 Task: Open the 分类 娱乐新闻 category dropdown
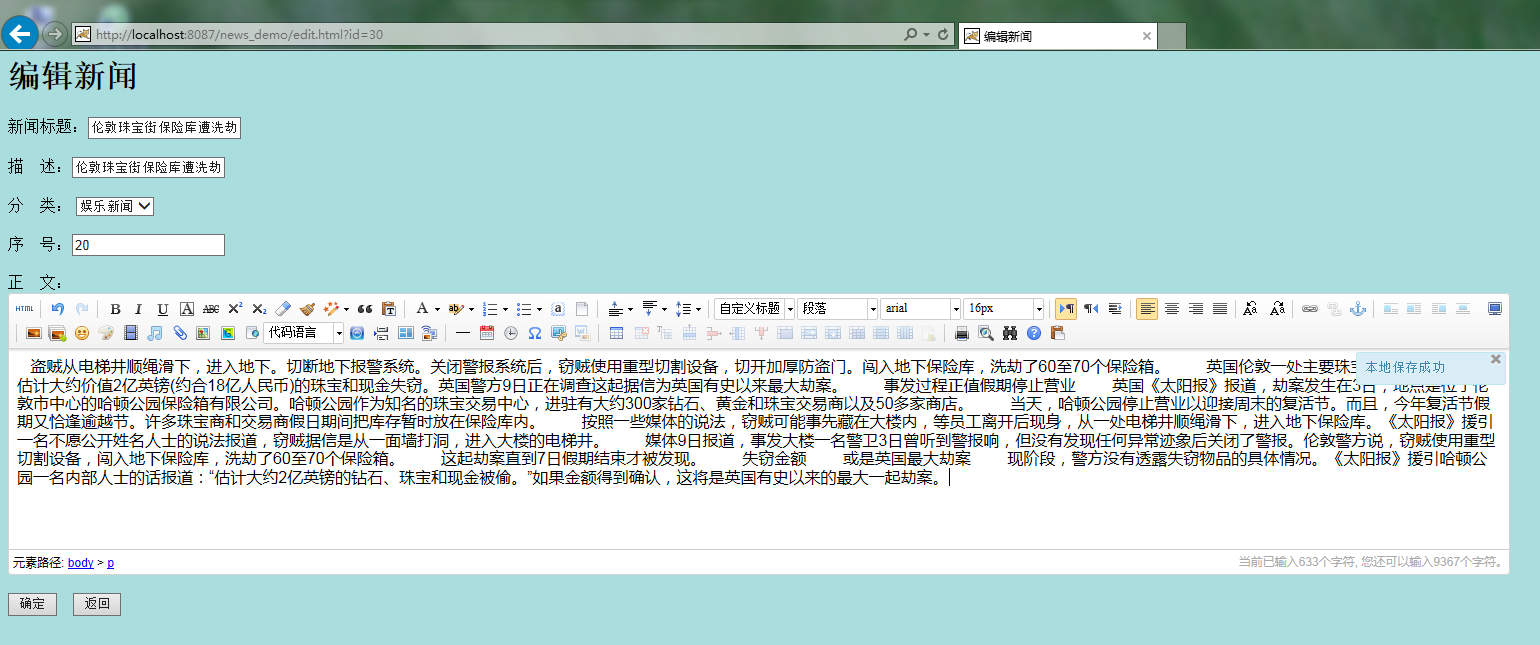pyautogui.click(x=115, y=206)
